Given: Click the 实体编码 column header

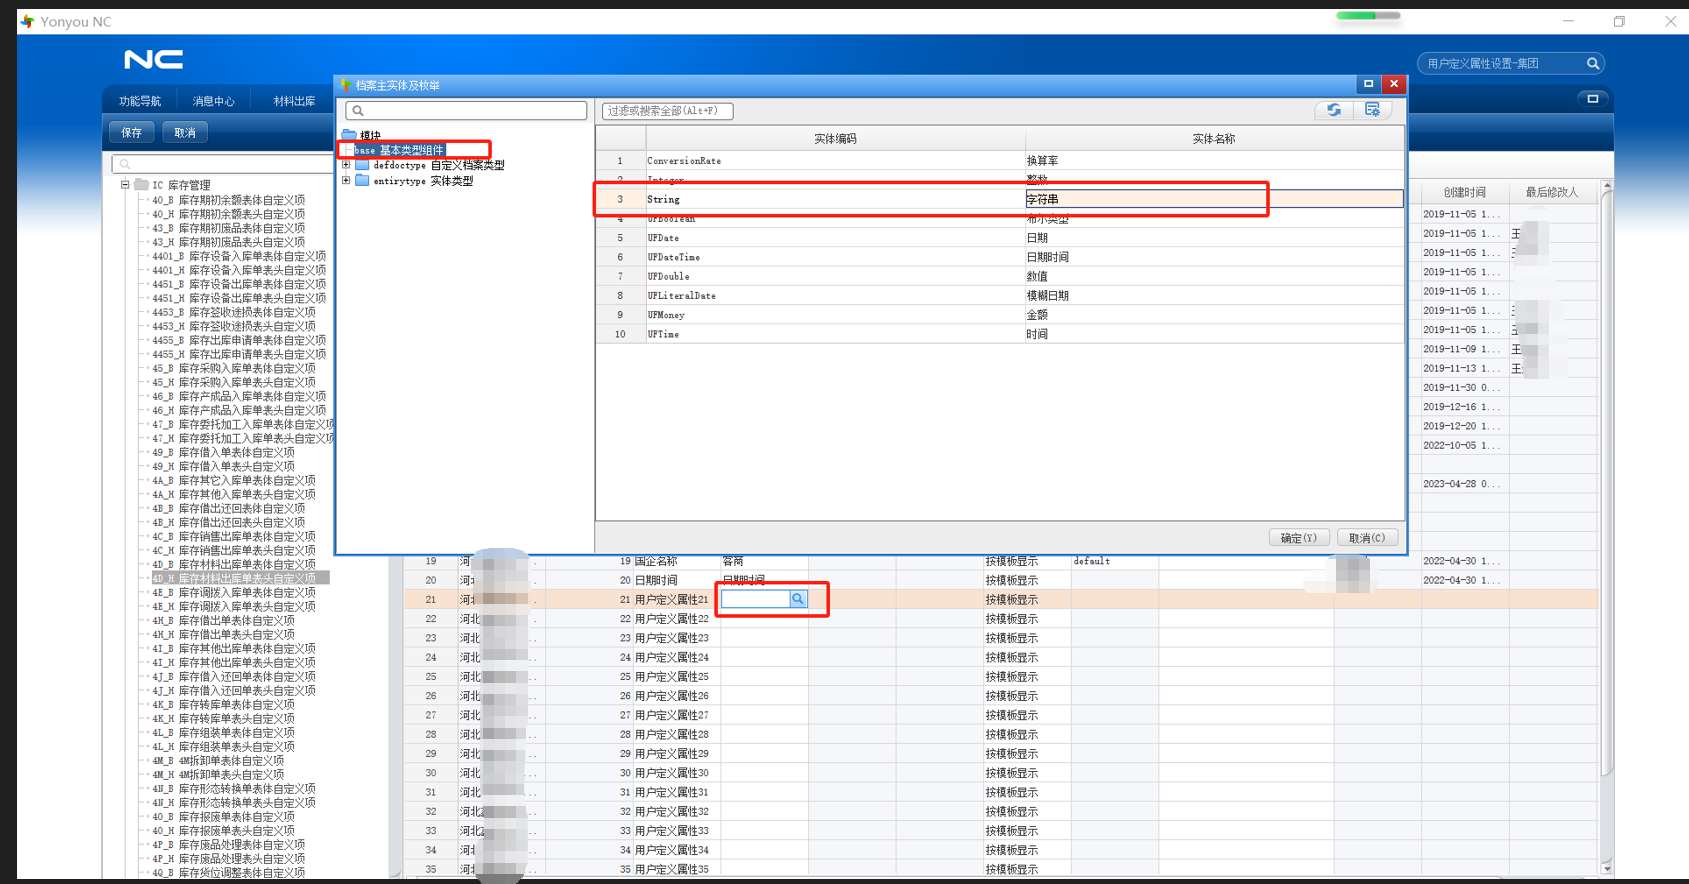Looking at the screenshot, I should click(835, 139).
